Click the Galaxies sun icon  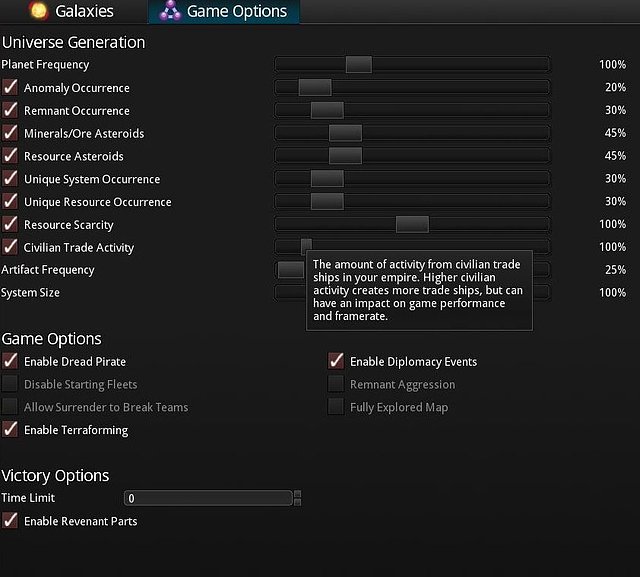39,12
